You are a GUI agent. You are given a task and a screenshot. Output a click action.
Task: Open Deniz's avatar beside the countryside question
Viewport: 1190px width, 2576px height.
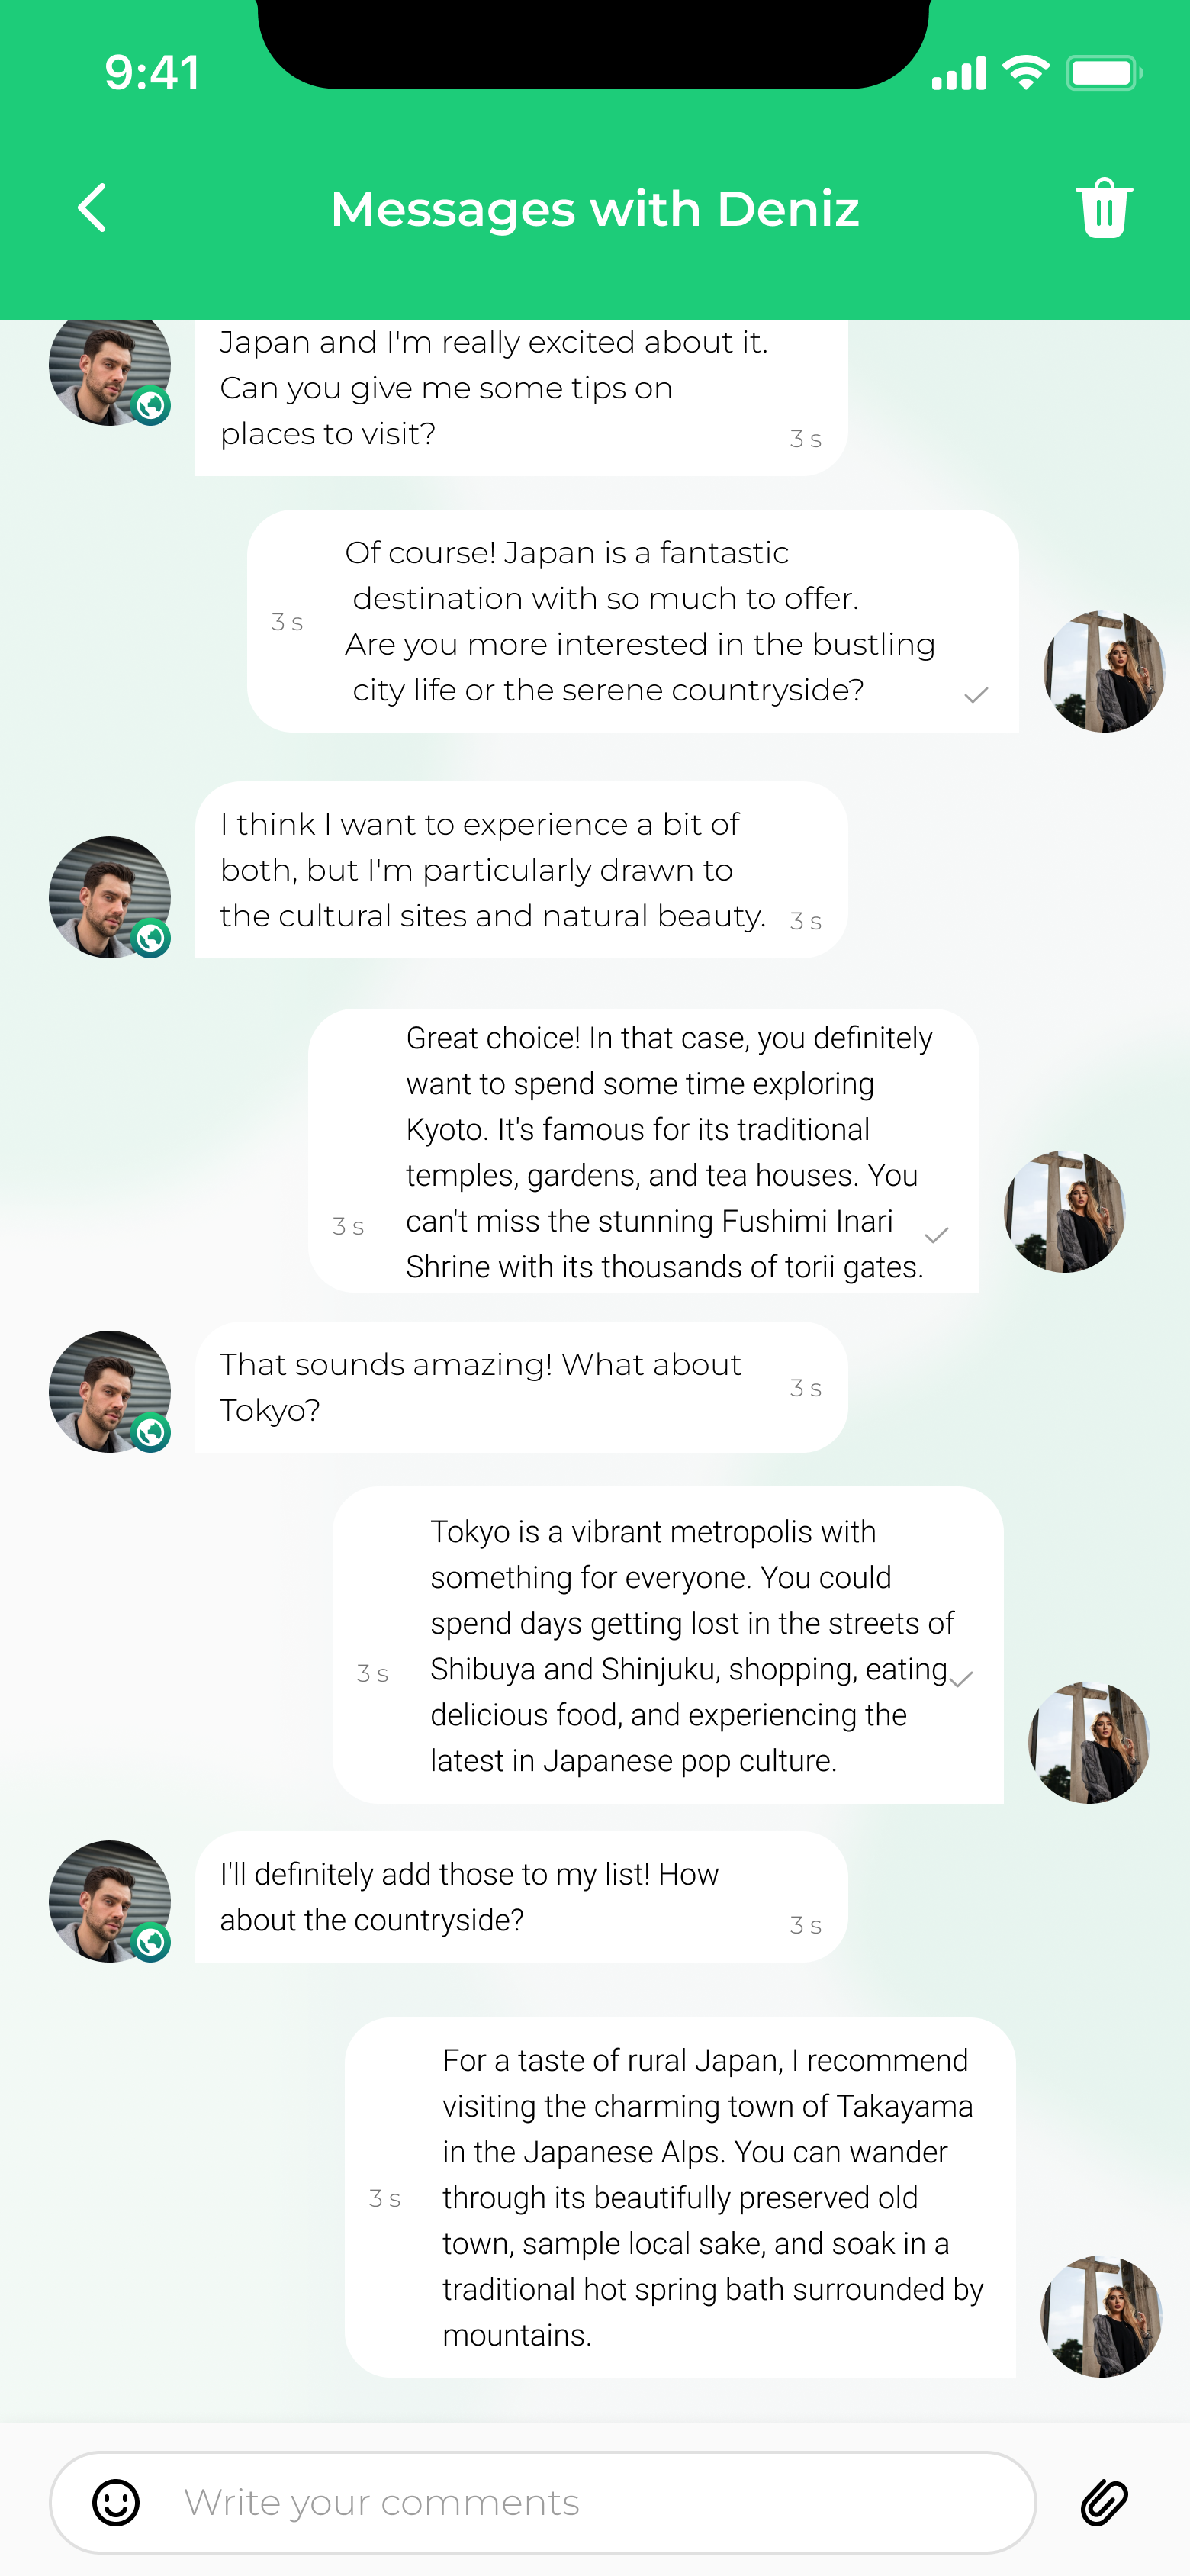109,1901
